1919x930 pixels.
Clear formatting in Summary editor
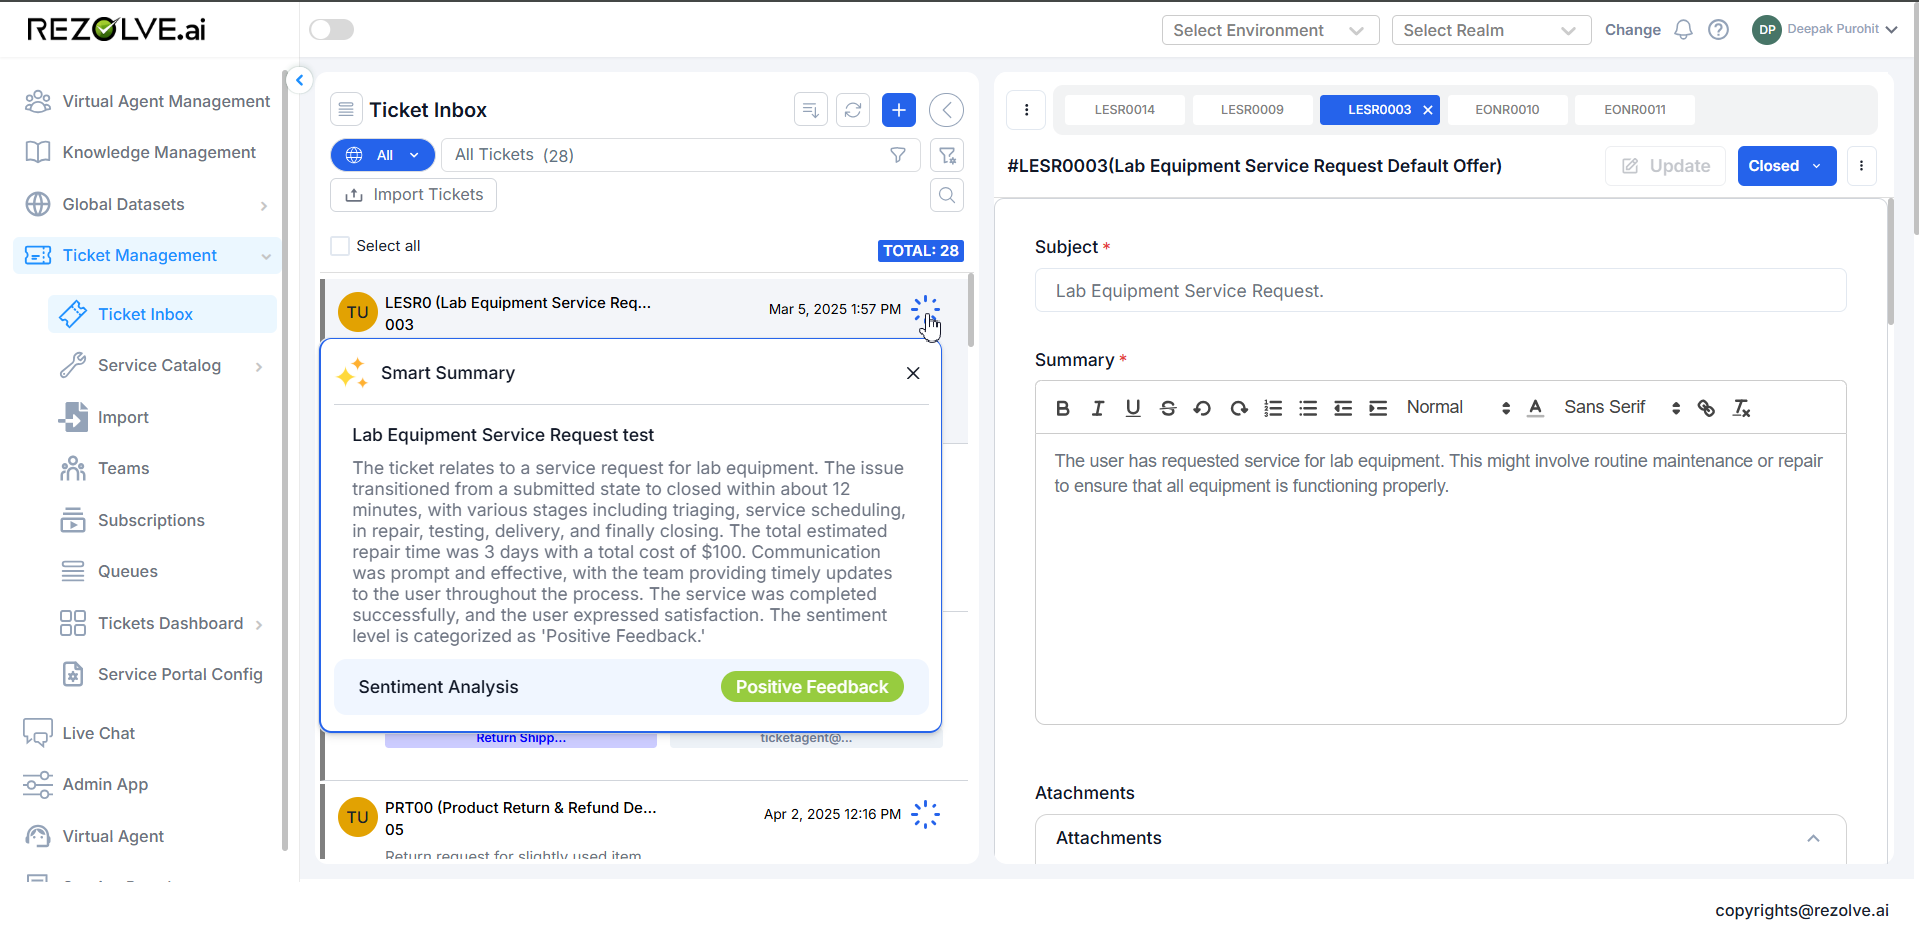pyautogui.click(x=1741, y=408)
